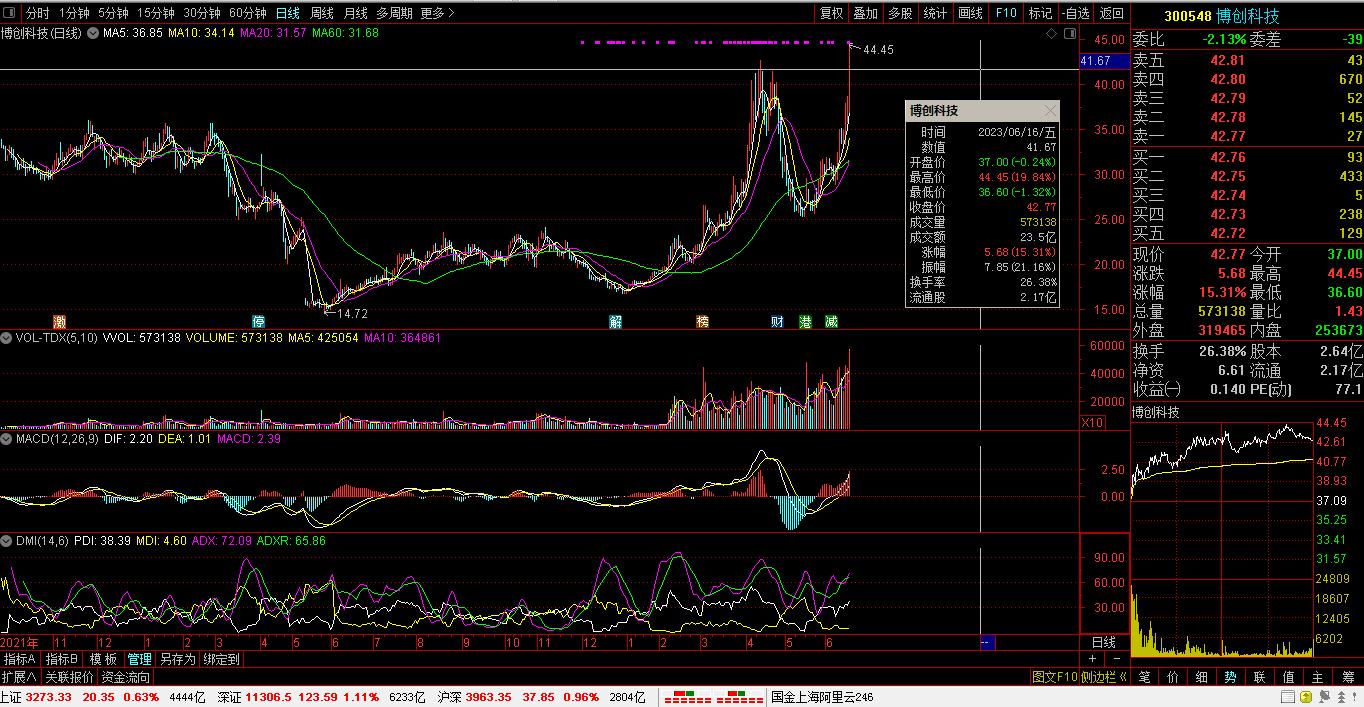Select the 60分钟 period tab

tap(247, 13)
